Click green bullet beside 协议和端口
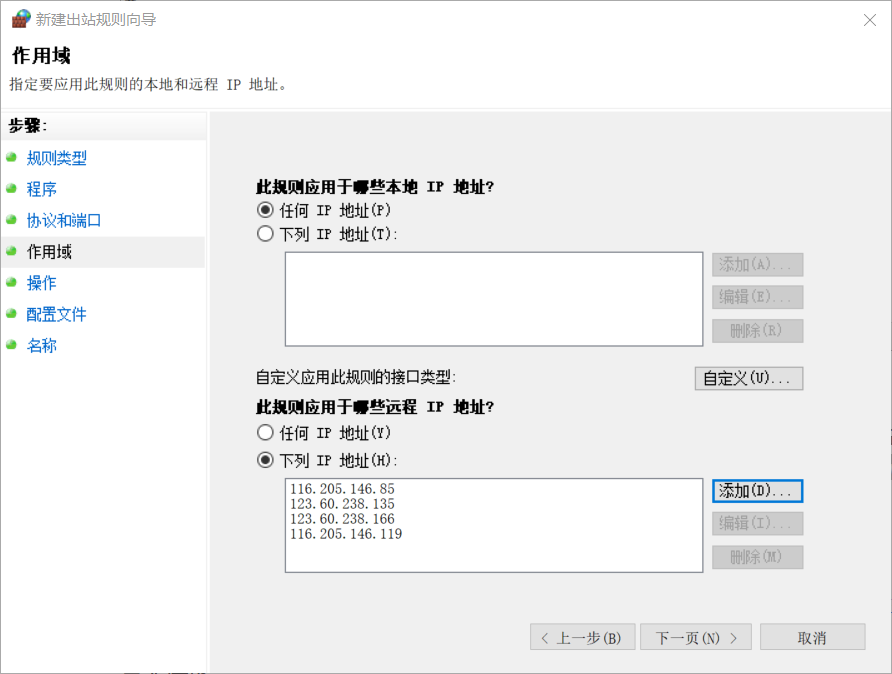This screenshot has width=892, height=674. 11,220
